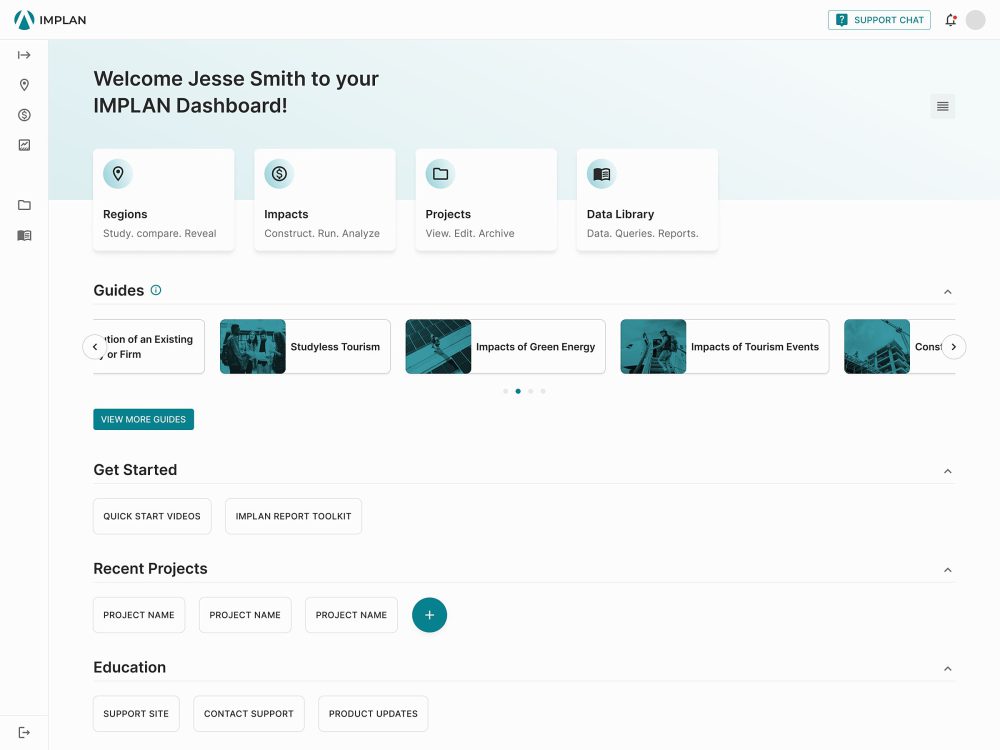Viewport: 1000px width, 750px height.
Task: Open the Impacts card
Action: point(325,200)
